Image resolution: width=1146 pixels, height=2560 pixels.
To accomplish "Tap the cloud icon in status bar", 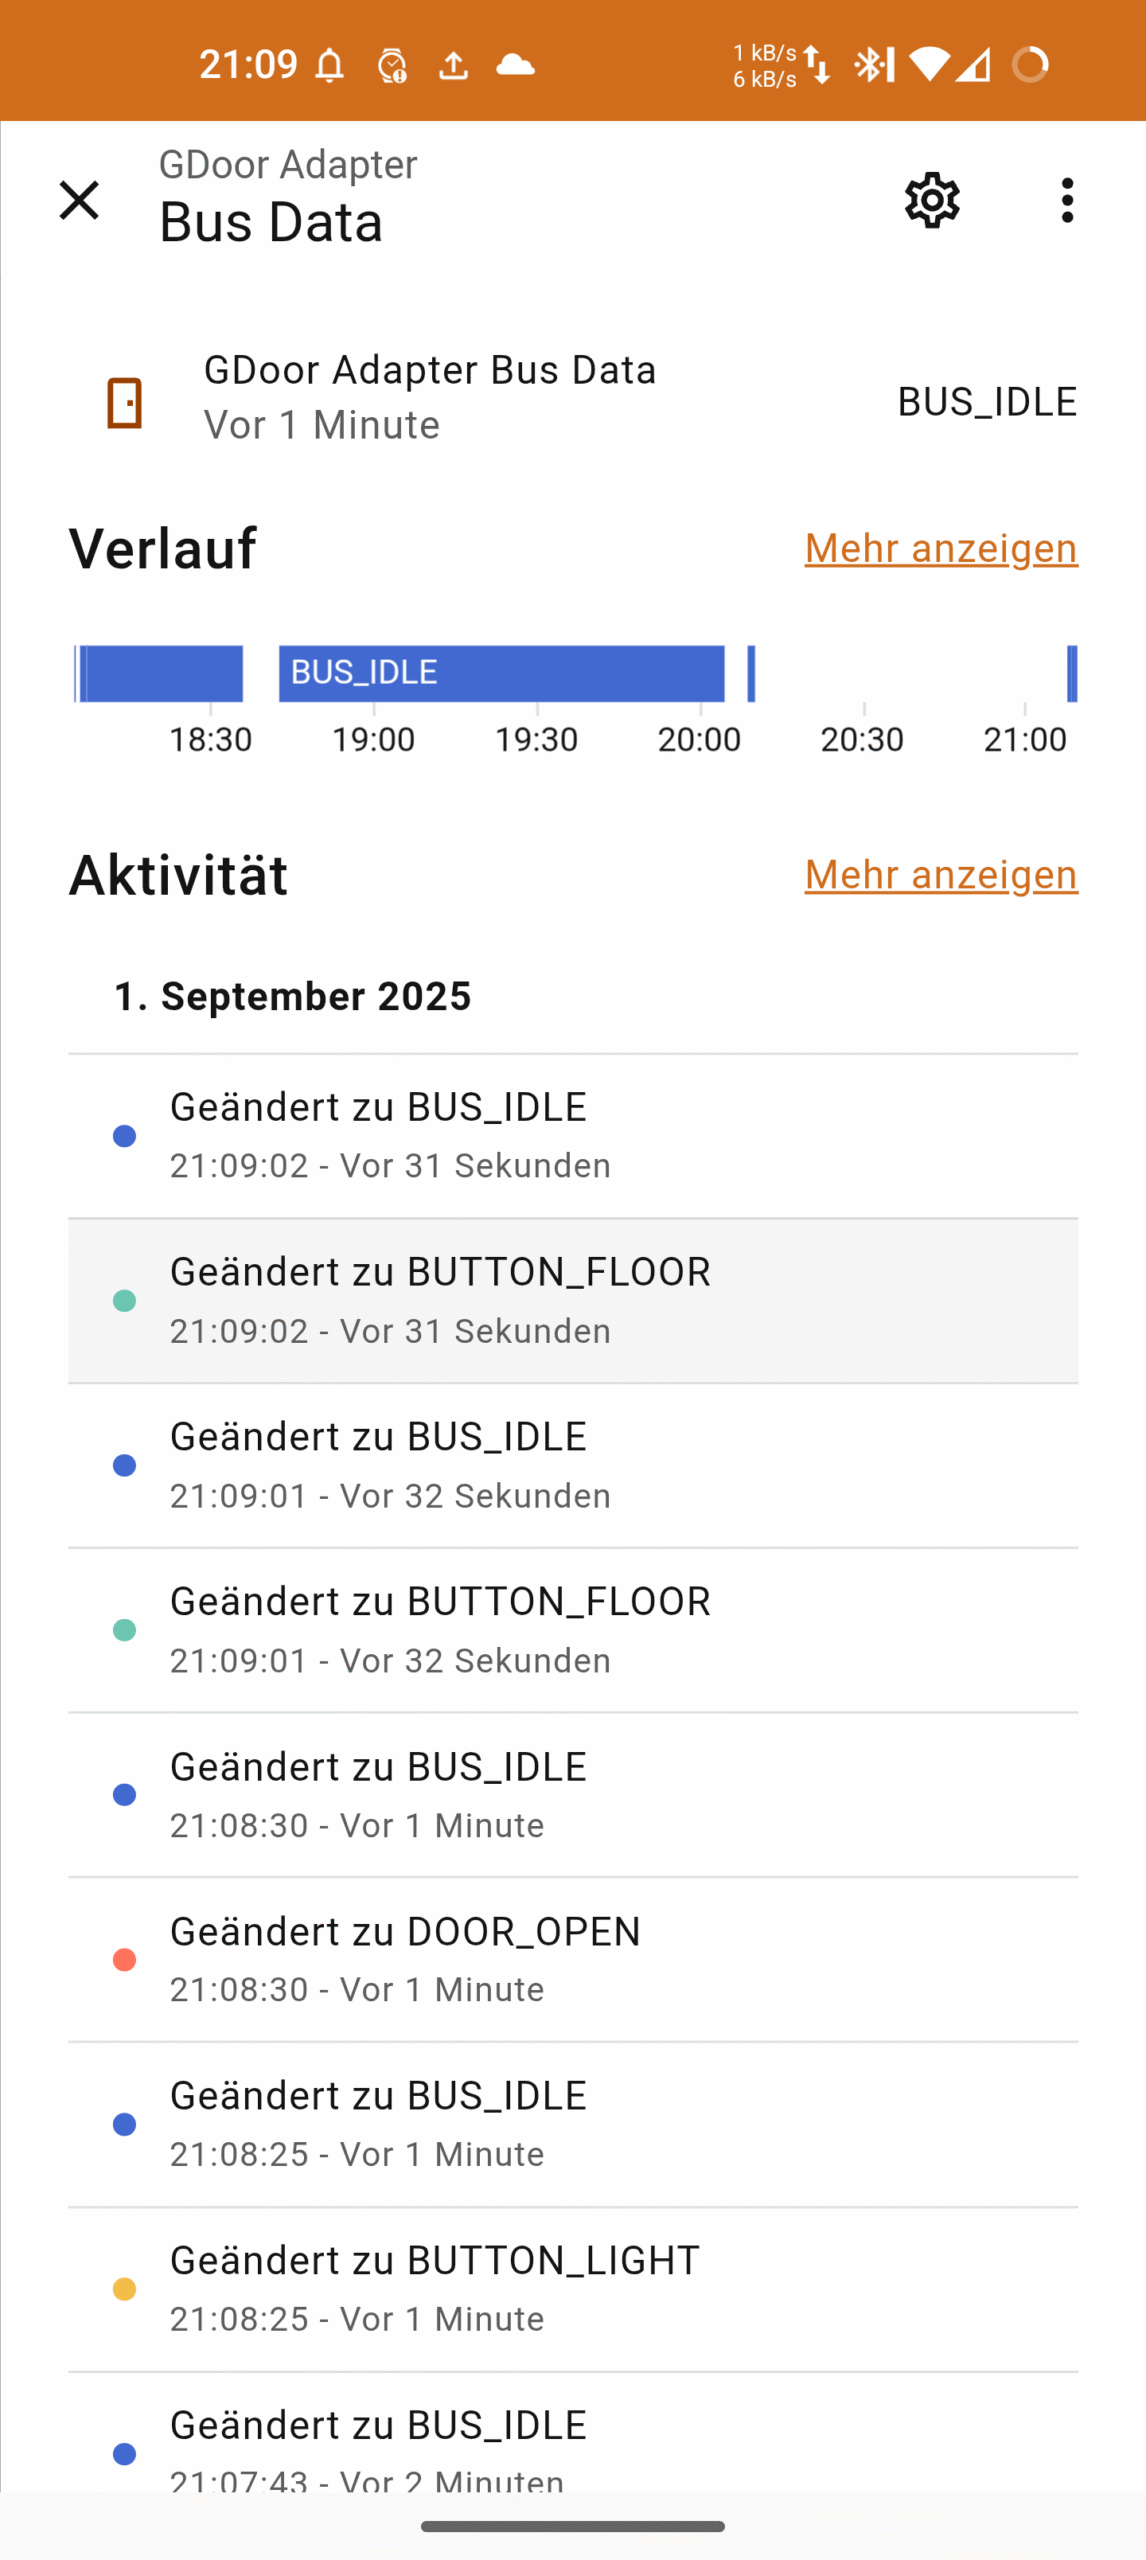I will (515, 66).
